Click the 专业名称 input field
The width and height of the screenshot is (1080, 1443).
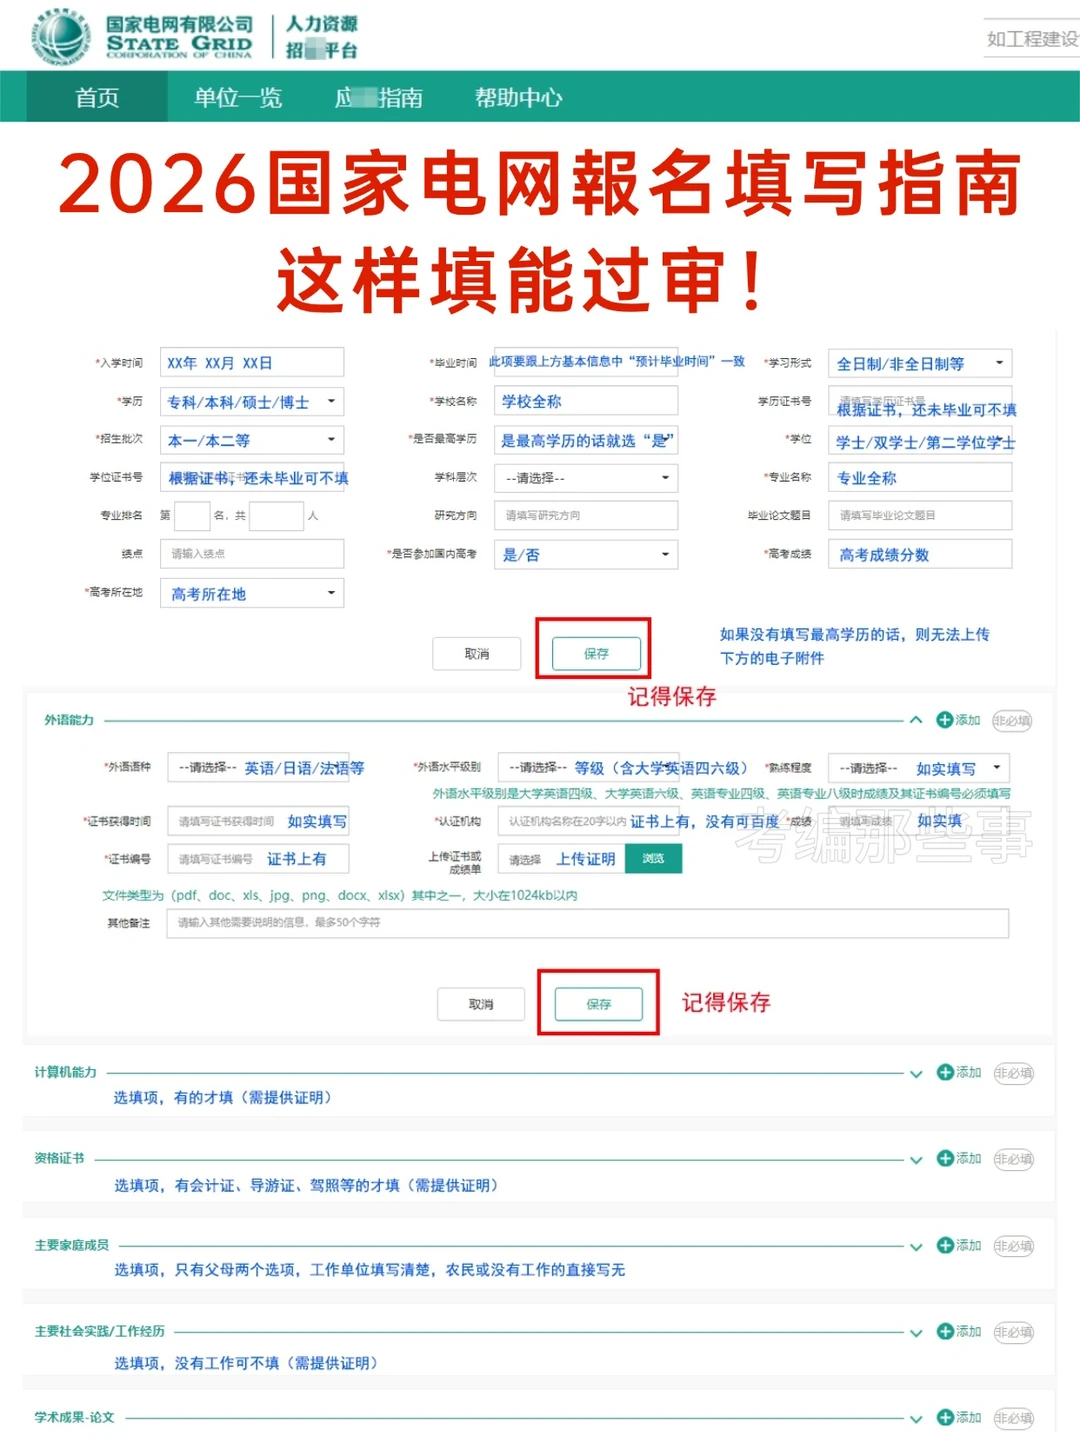[x=920, y=478]
